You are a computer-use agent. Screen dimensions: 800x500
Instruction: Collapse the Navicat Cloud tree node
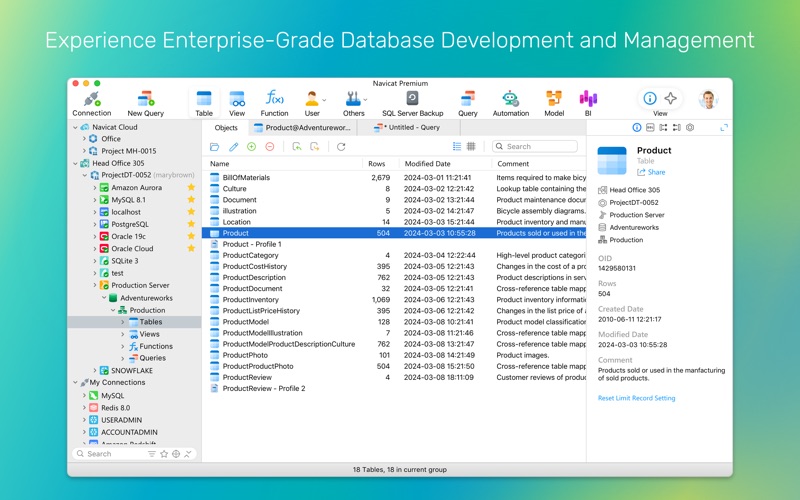[76, 127]
